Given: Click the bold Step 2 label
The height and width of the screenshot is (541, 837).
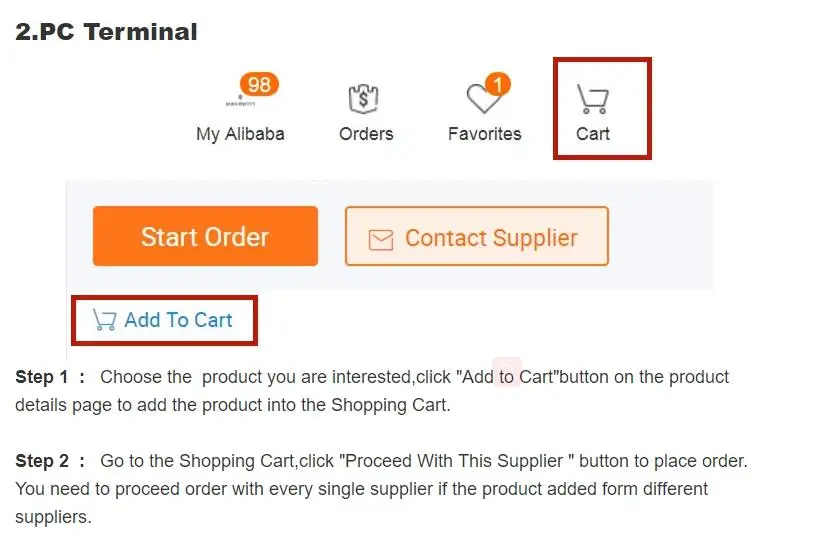Looking at the screenshot, I should 42,462.
